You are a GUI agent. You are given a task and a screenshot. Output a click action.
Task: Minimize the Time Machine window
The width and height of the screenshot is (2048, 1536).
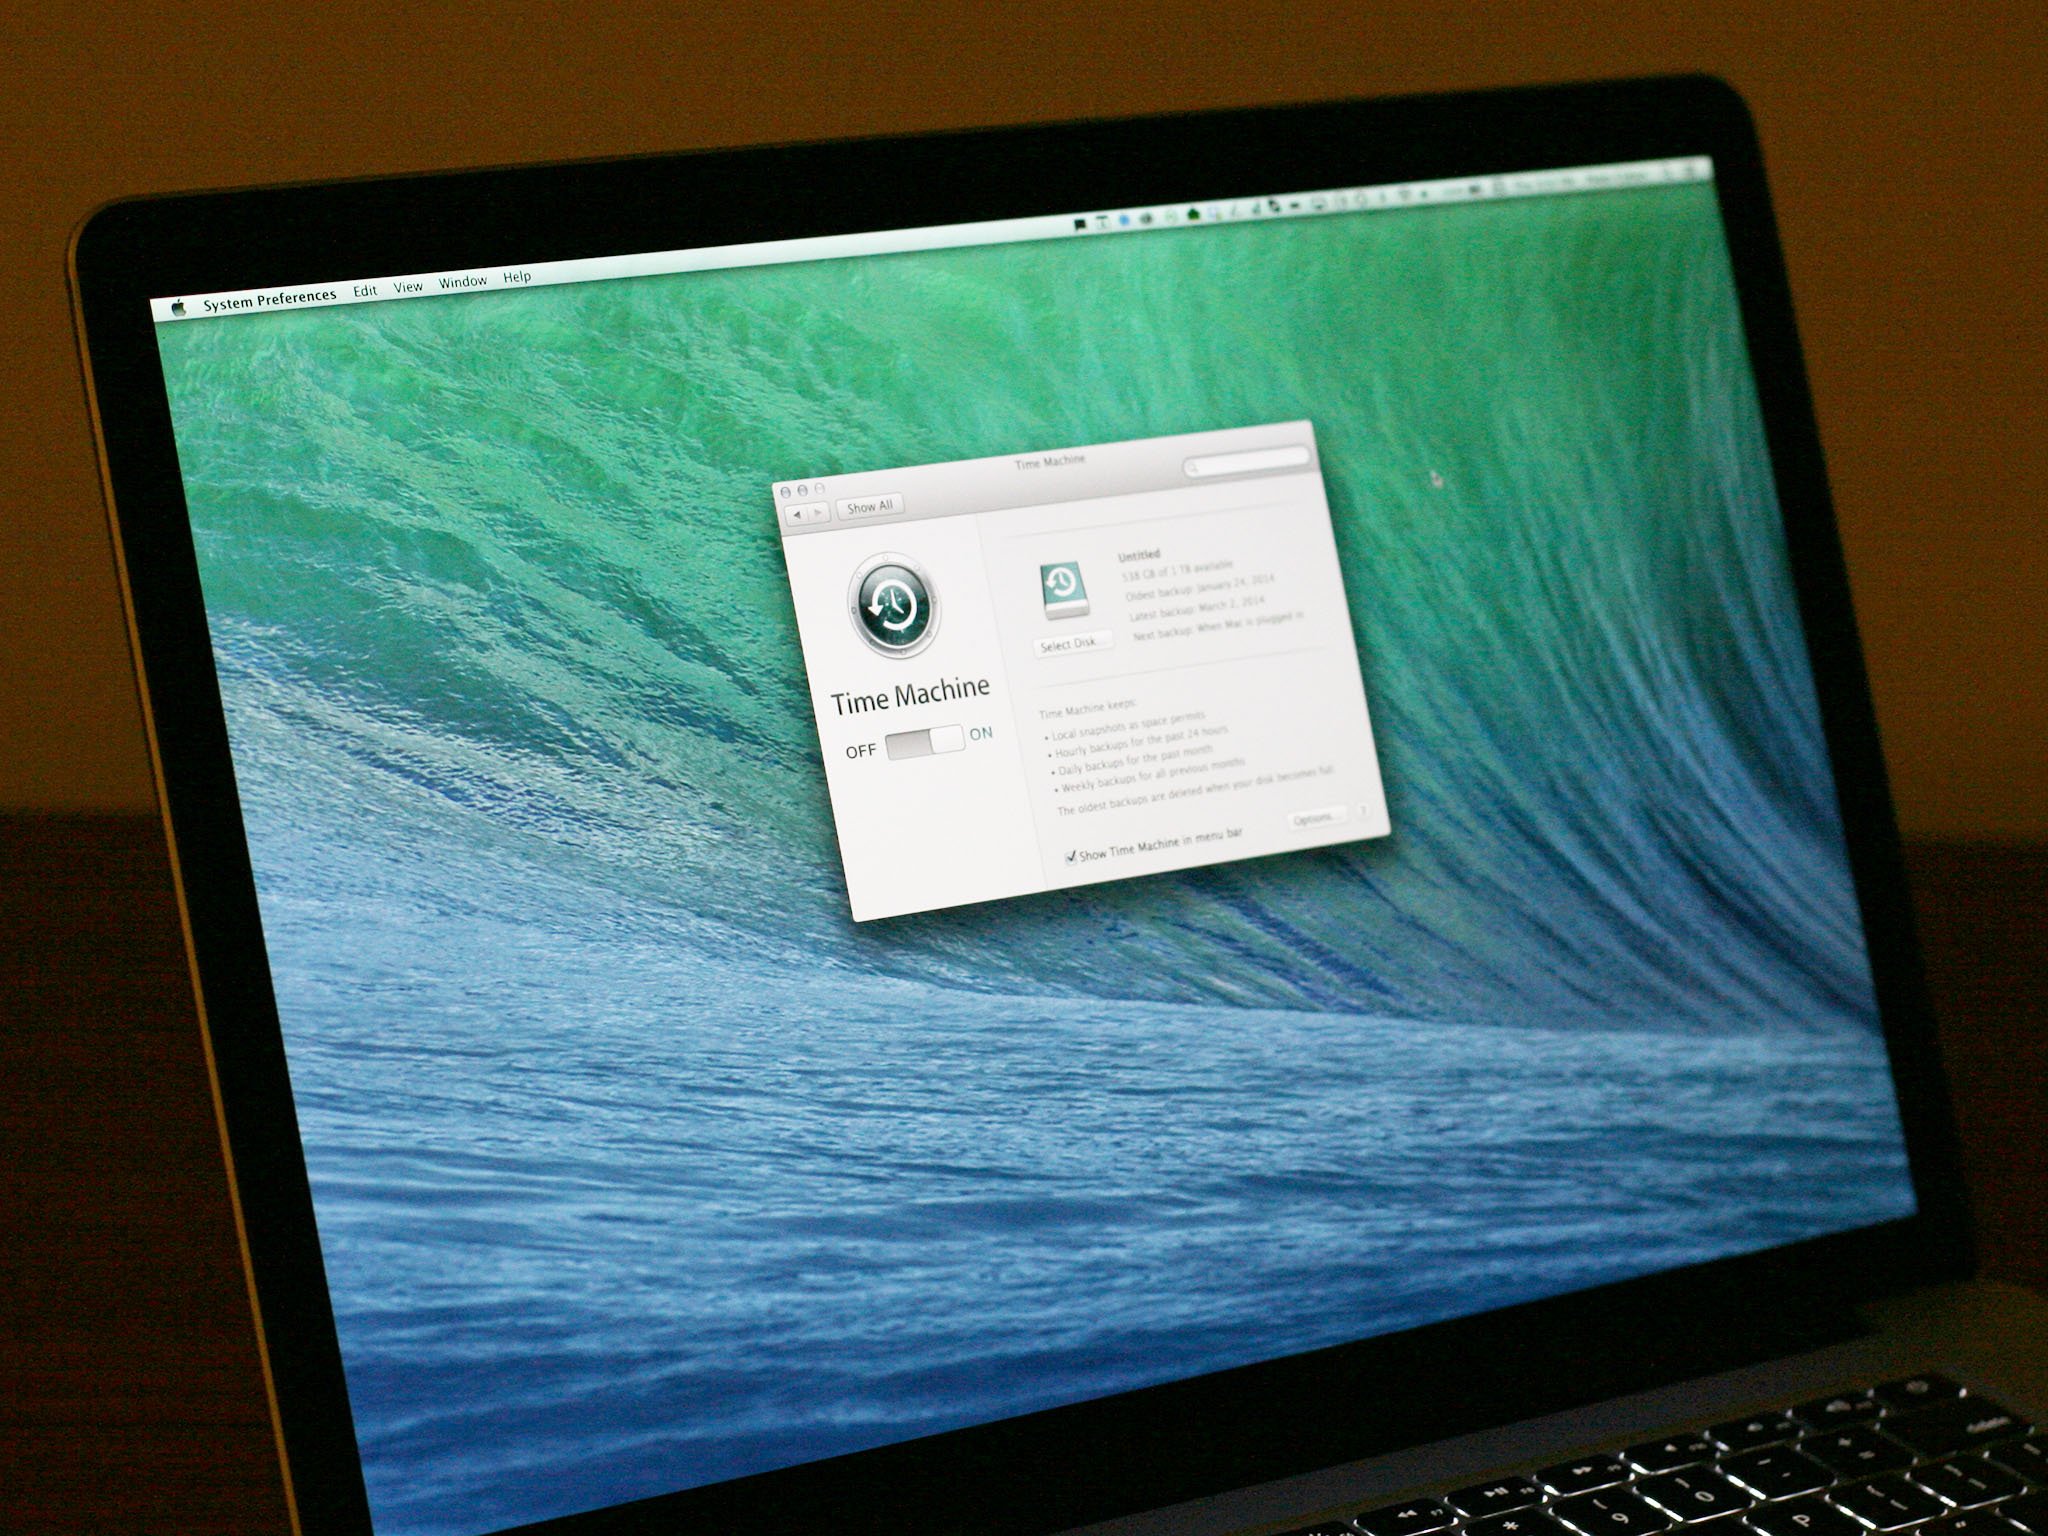pyautogui.click(x=802, y=490)
